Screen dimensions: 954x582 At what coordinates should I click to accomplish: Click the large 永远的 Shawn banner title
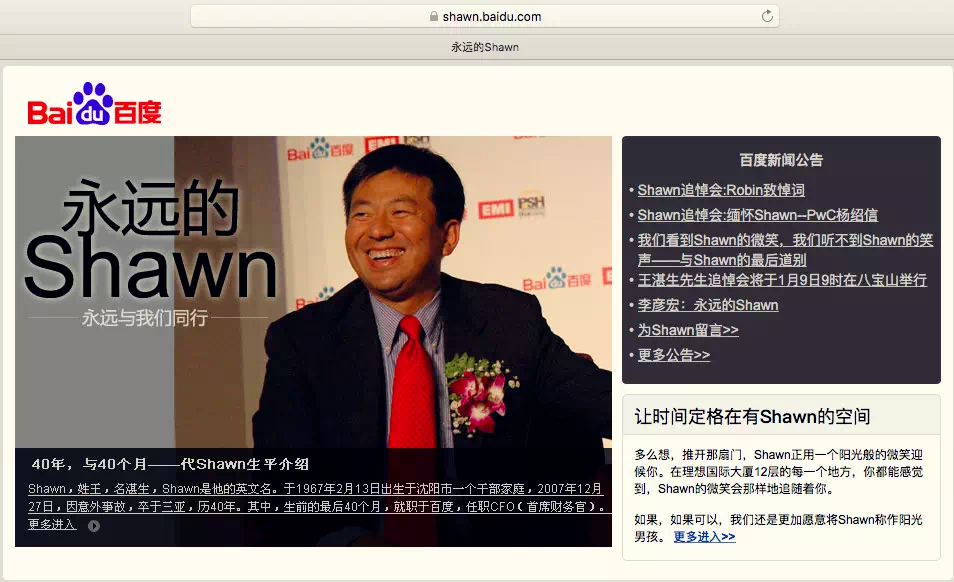(x=151, y=240)
